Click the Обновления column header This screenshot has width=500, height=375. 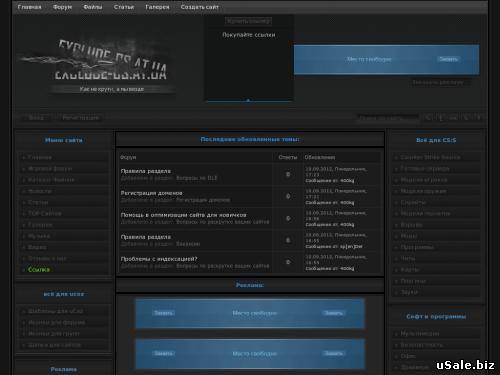tap(320, 157)
